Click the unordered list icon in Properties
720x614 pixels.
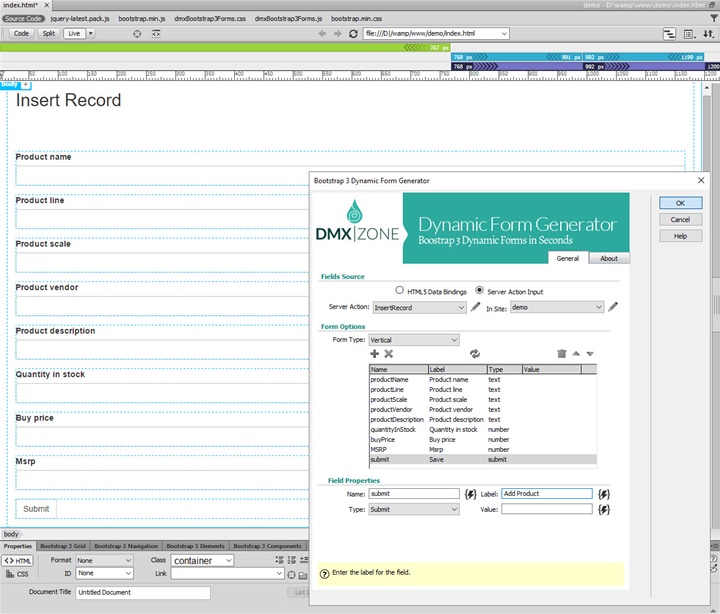279,559
